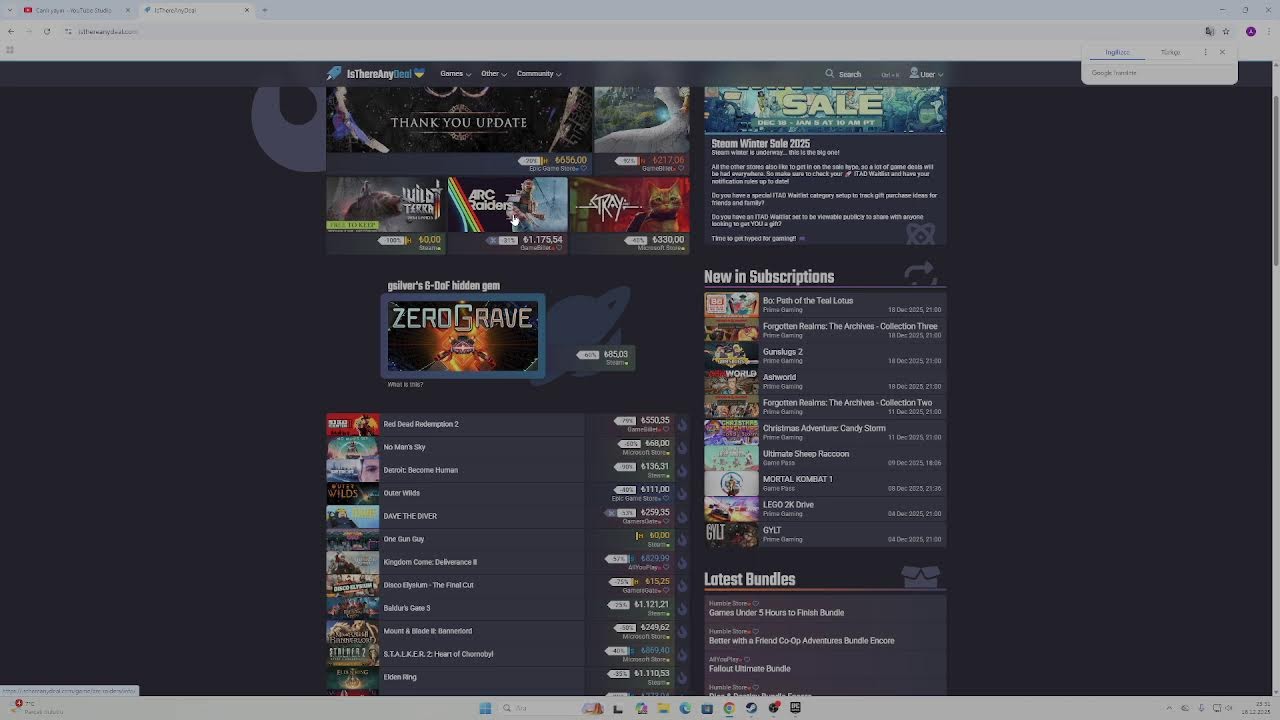
Task: Select the Türkçe translate tab
Action: (x=1170, y=52)
